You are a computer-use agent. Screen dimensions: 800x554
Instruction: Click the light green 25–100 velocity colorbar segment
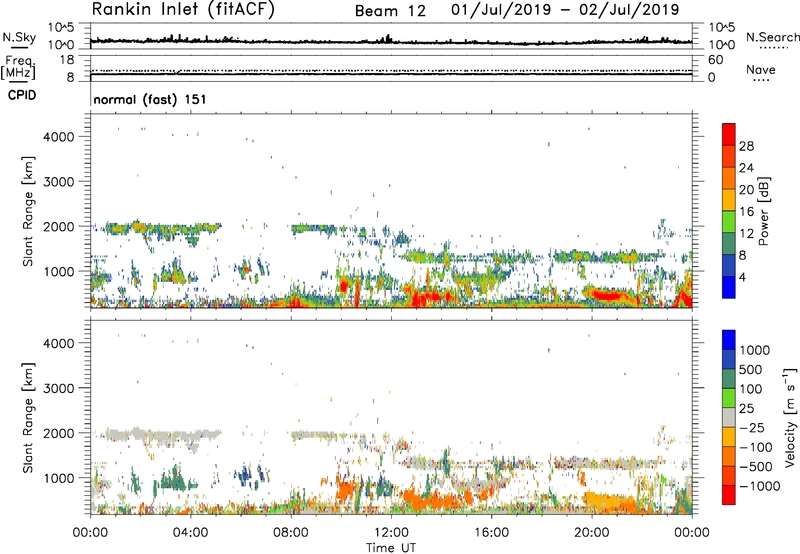tap(729, 398)
